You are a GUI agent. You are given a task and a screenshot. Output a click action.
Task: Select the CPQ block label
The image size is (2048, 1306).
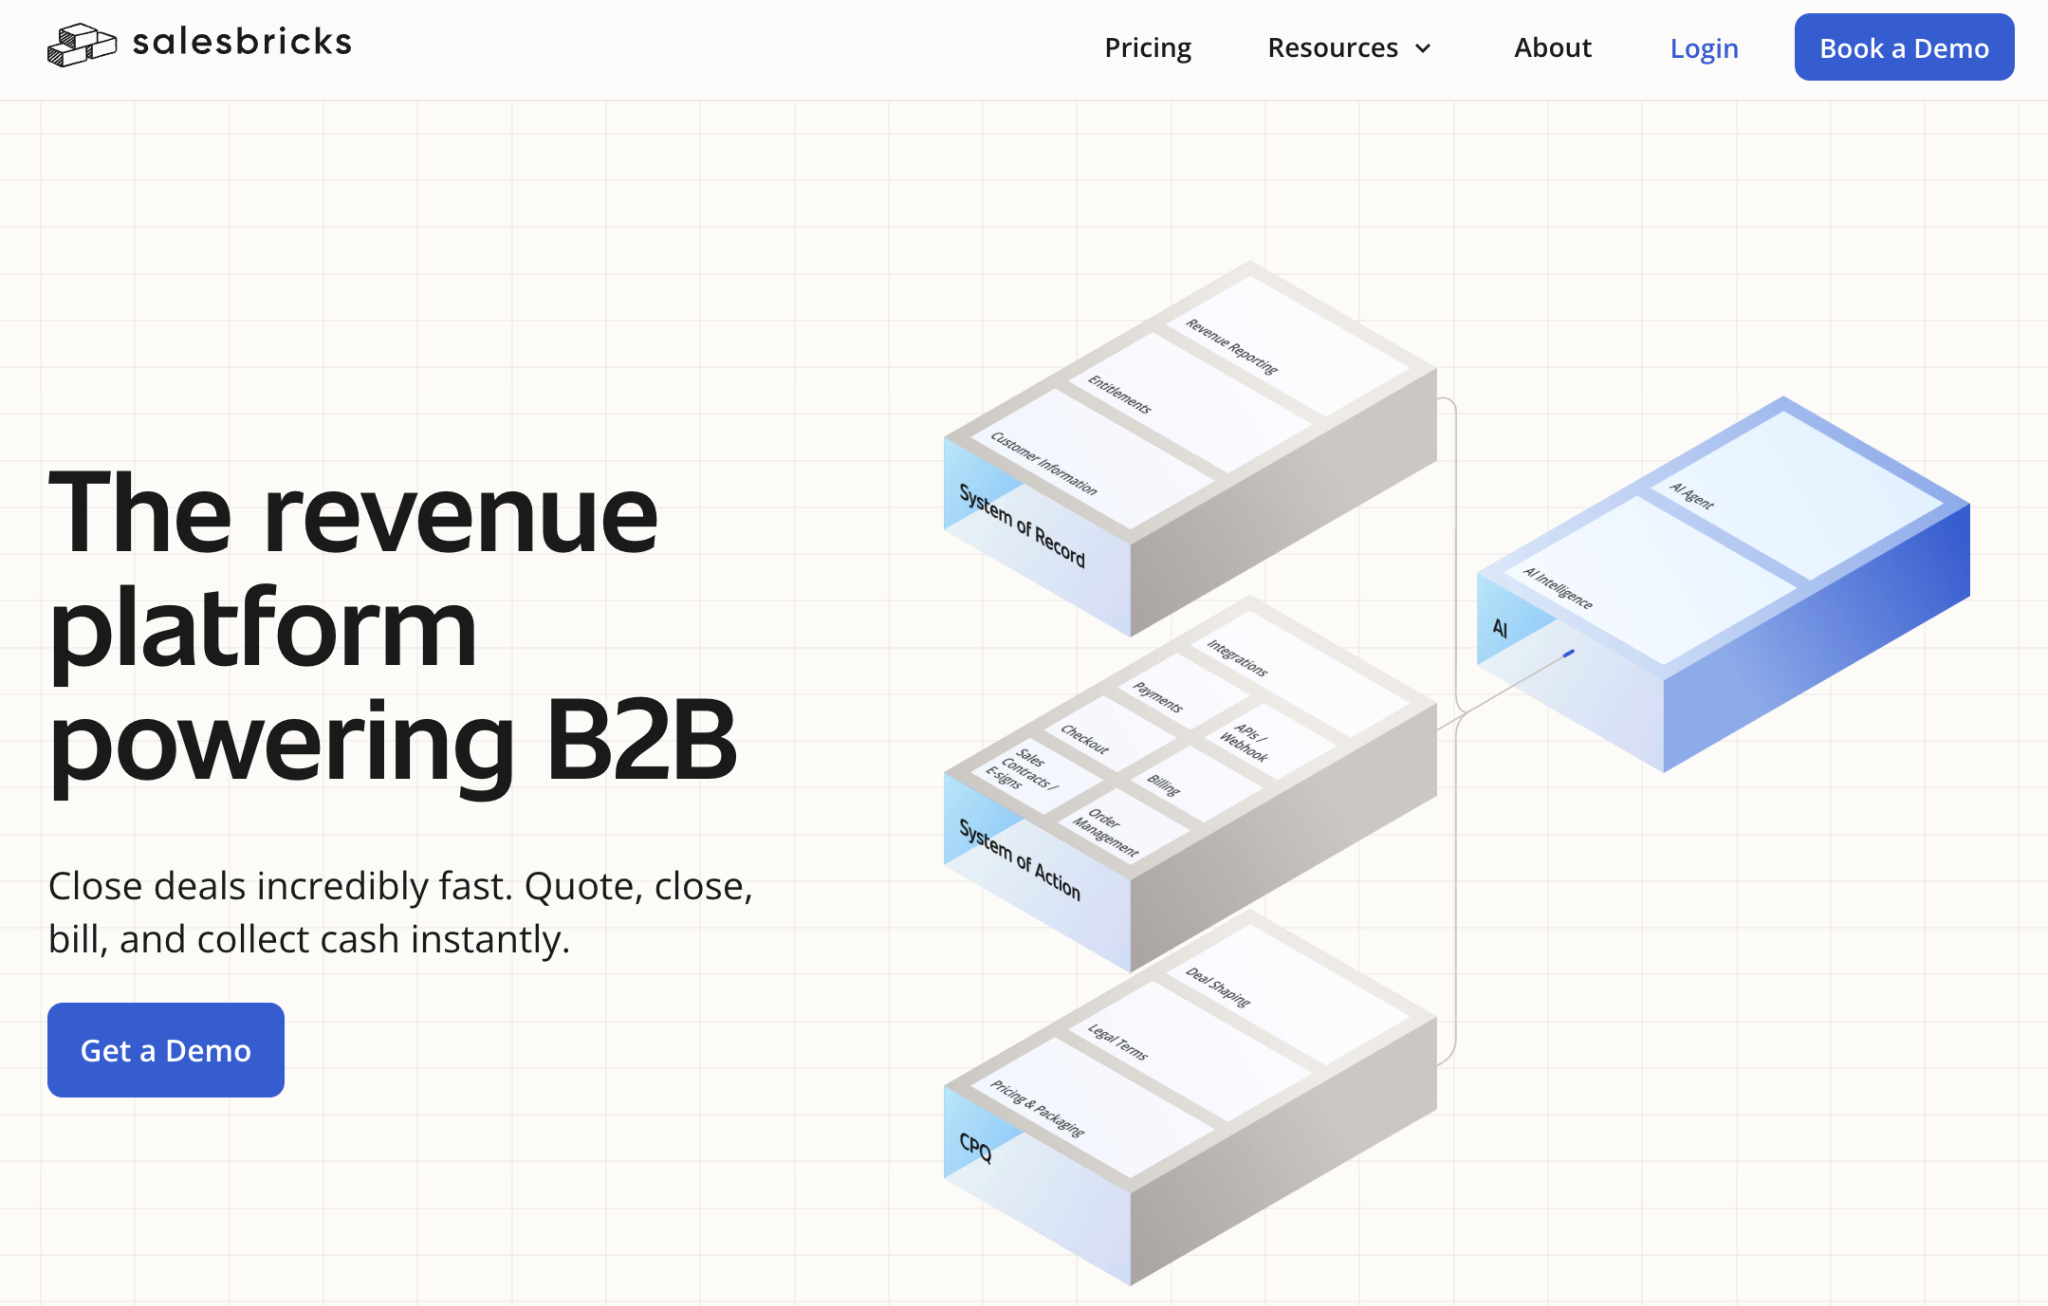[975, 1147]
